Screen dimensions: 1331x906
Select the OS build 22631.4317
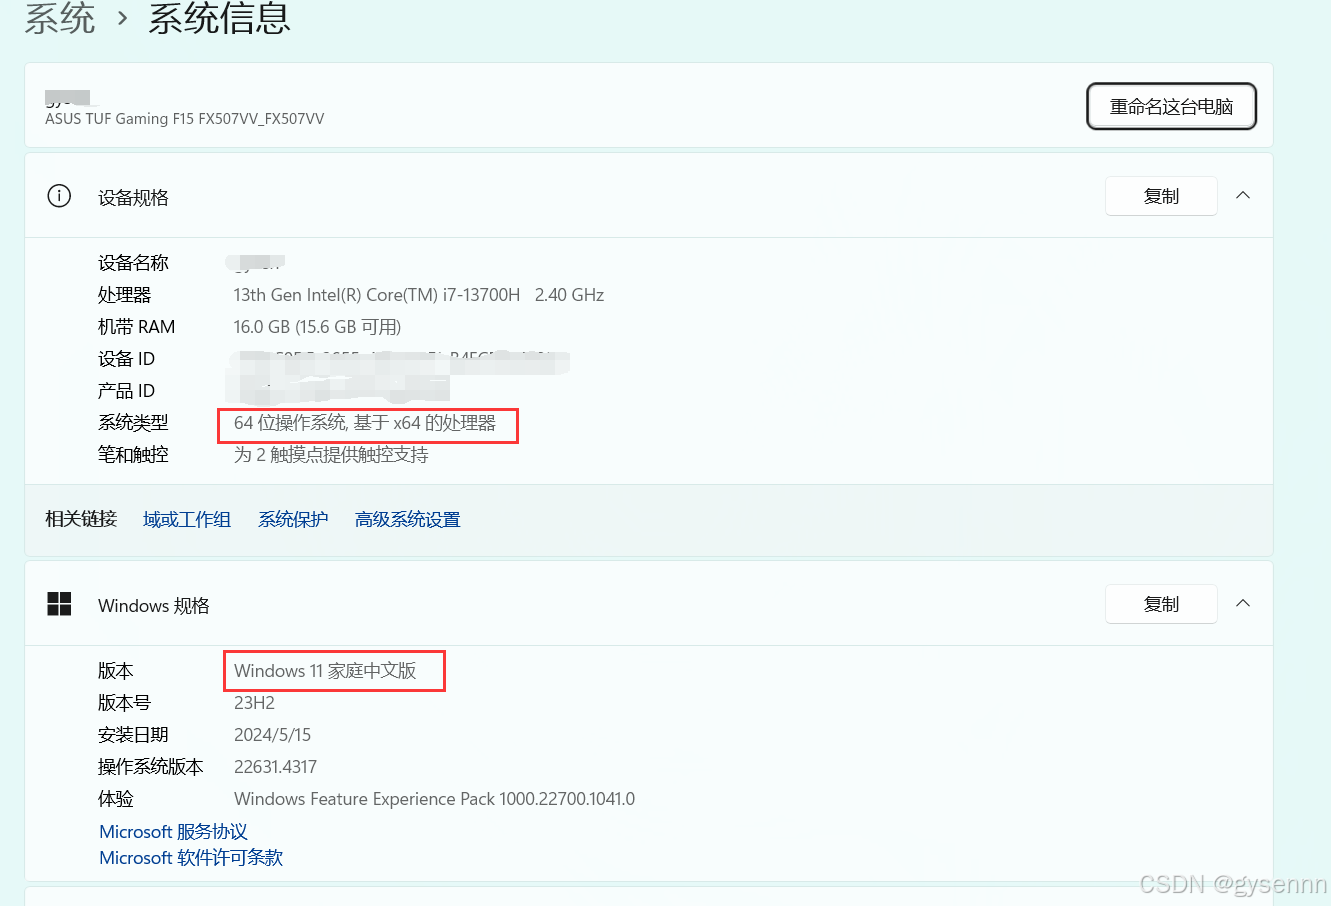click(275, 767)
